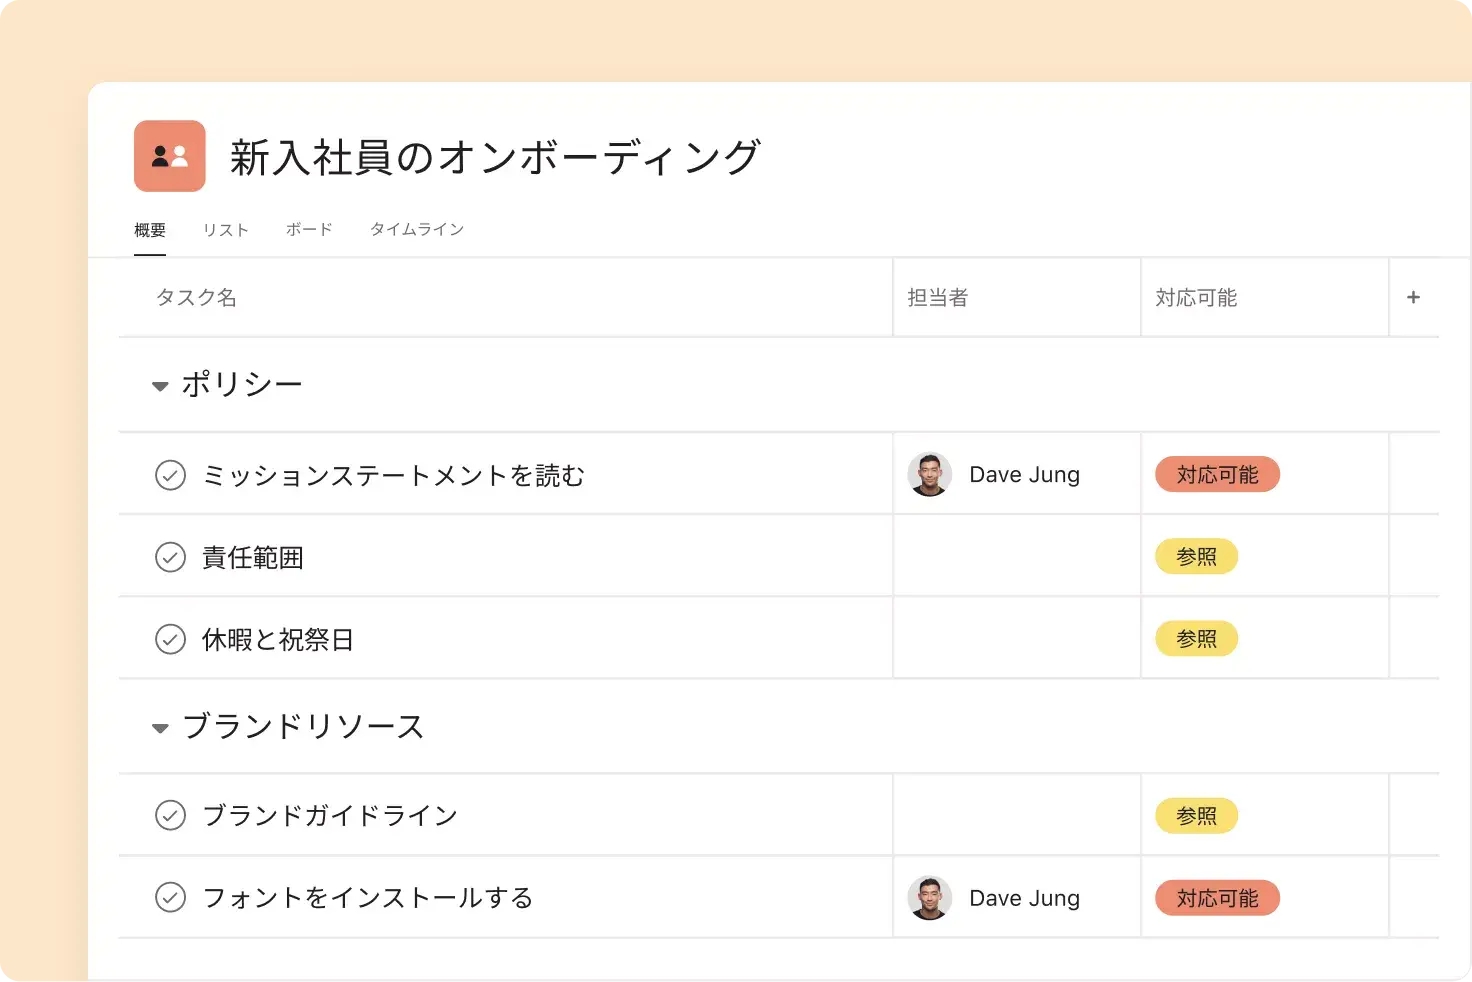Image resolution: width=1472 pixels, height=982 pixels.
Task: Open task 休暇と祝祭日
Action: (278, 639)
